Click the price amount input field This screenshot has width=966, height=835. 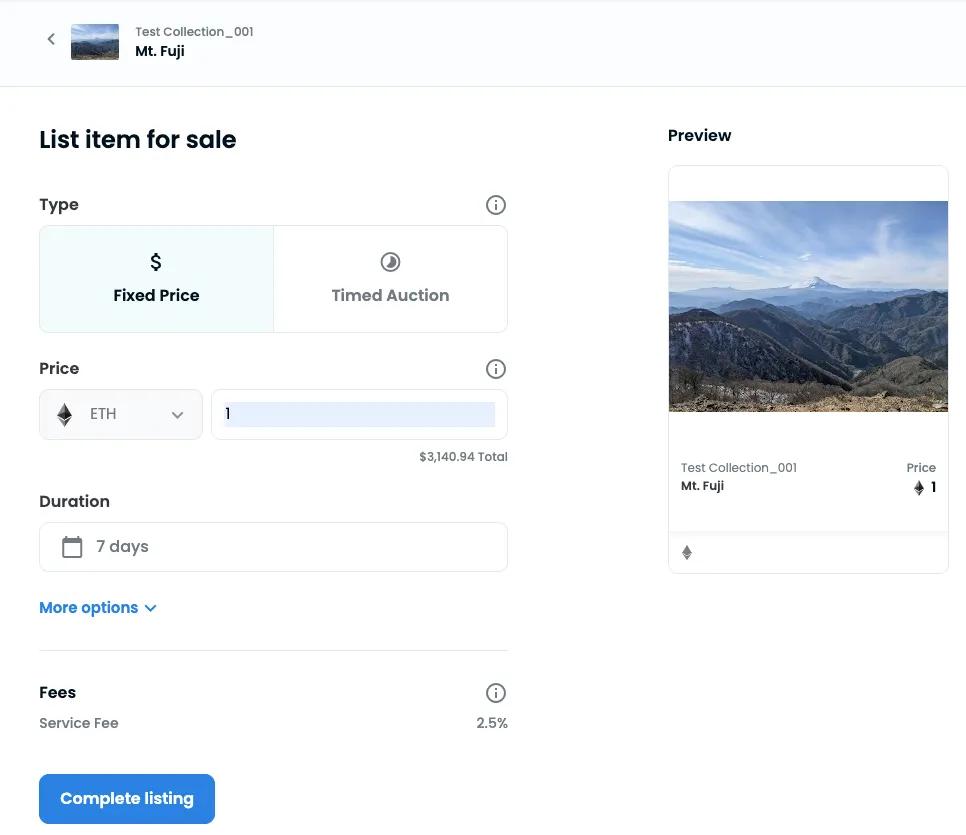point(359,415)
